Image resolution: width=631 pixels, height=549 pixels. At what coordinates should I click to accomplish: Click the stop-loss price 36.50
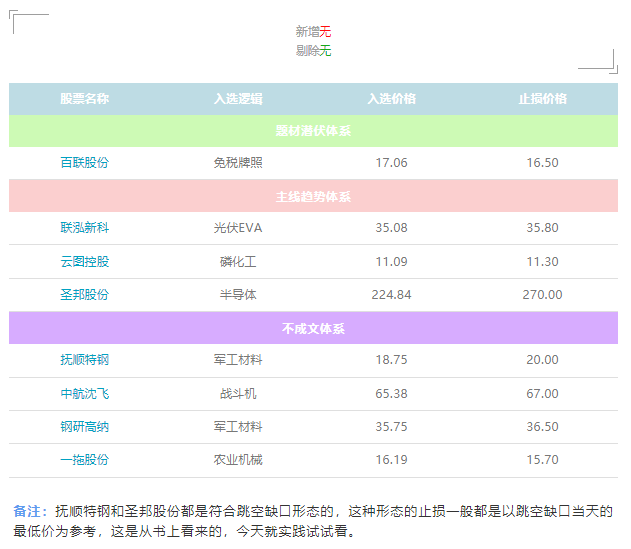click(542, 426)
